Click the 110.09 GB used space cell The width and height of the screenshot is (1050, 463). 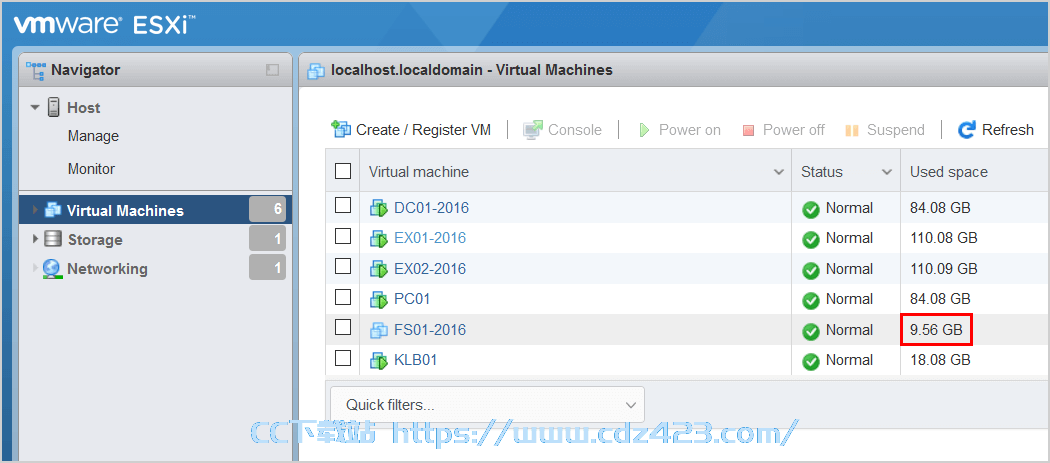click(944, 269)
